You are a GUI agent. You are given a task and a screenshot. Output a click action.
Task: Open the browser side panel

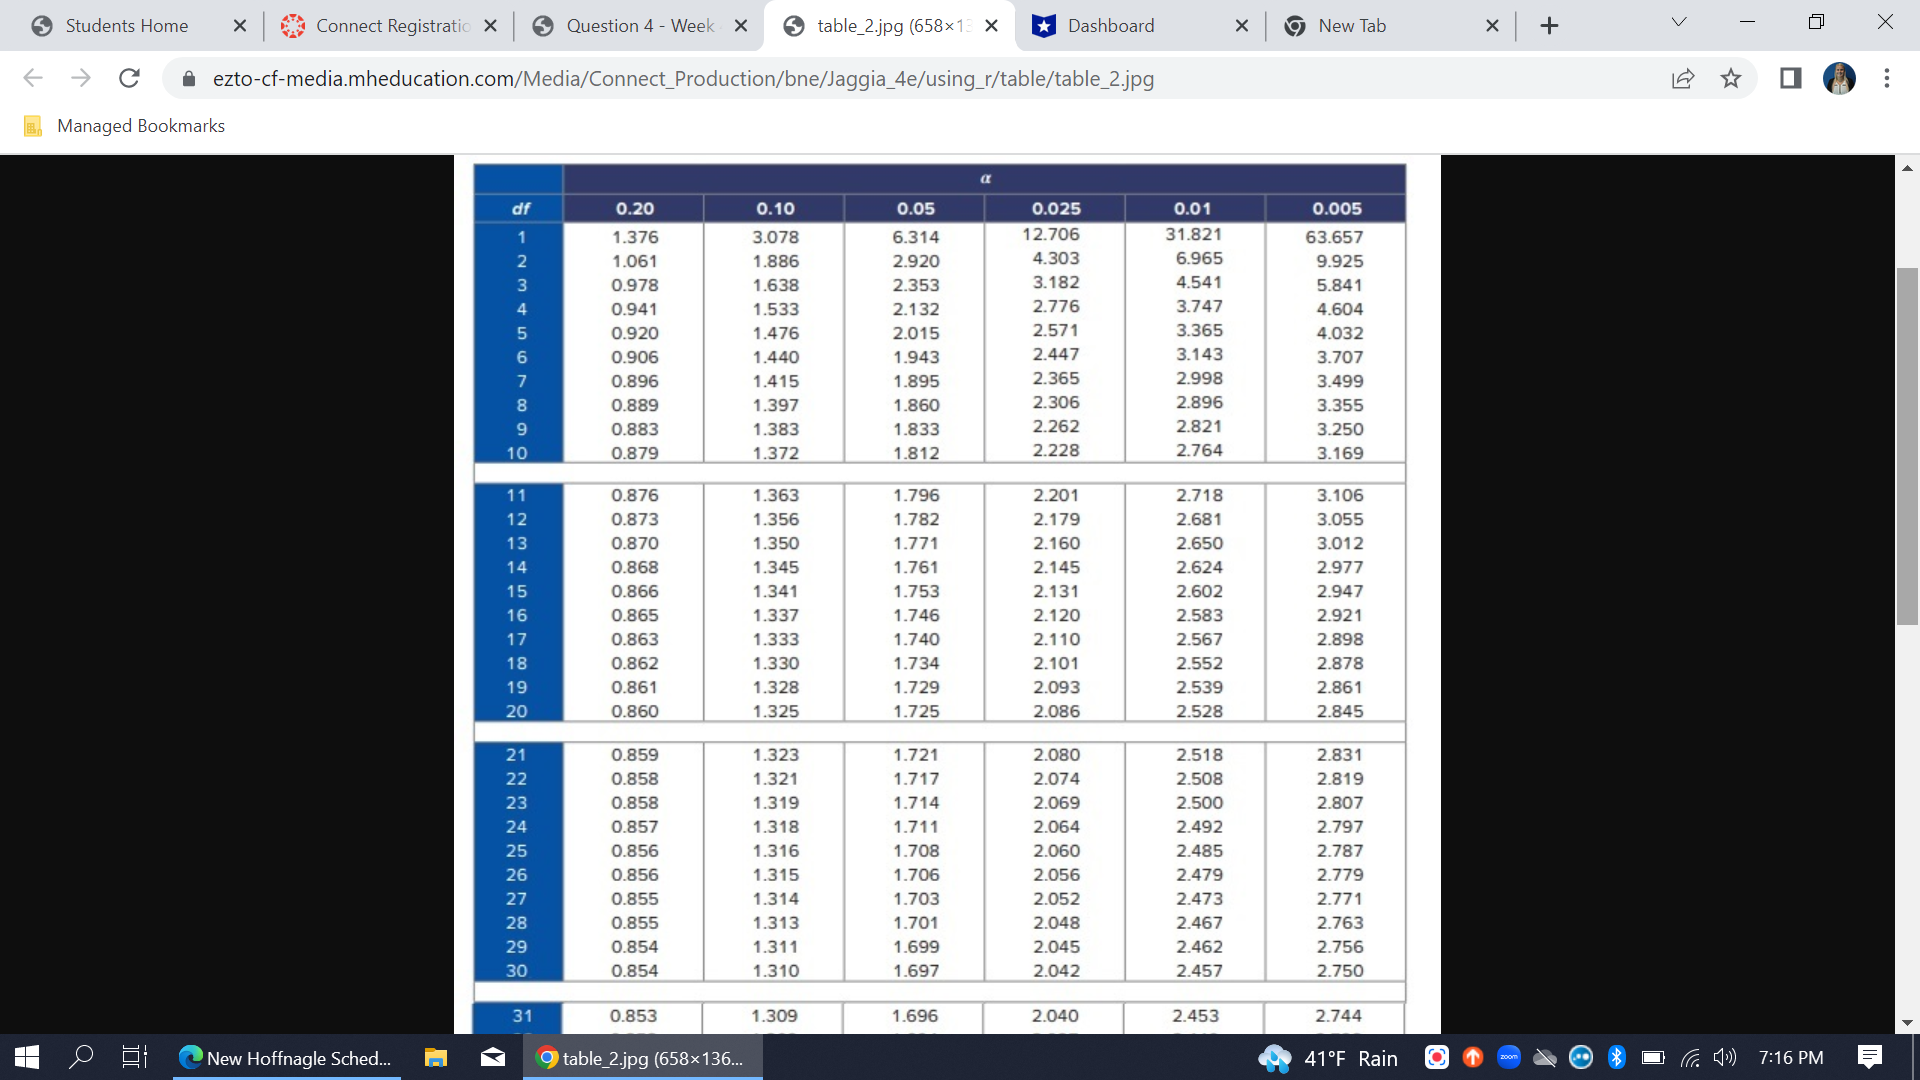1790,78
